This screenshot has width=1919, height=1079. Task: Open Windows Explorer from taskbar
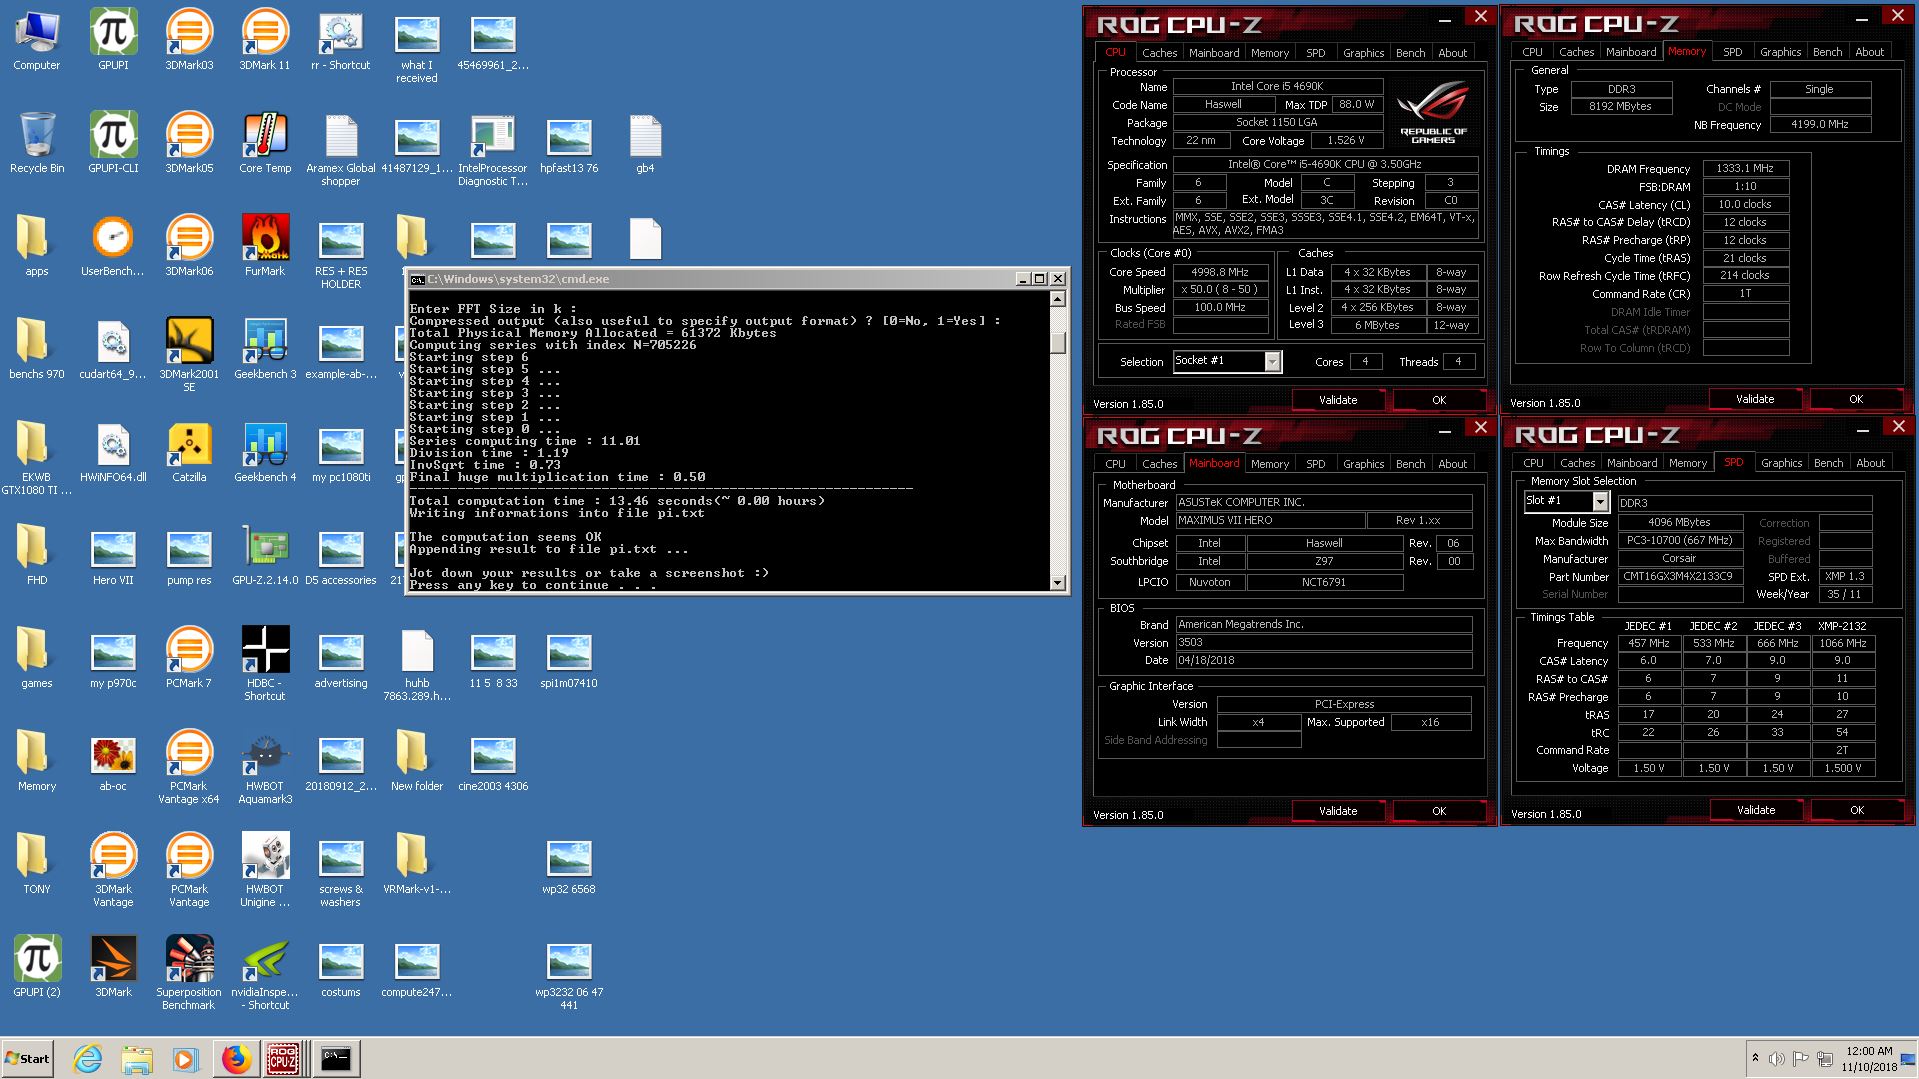coord(137,1059)
